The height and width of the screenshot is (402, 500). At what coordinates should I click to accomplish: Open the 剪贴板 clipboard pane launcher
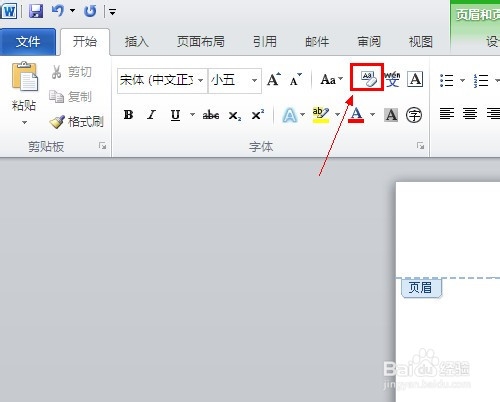tap(102, 146)
